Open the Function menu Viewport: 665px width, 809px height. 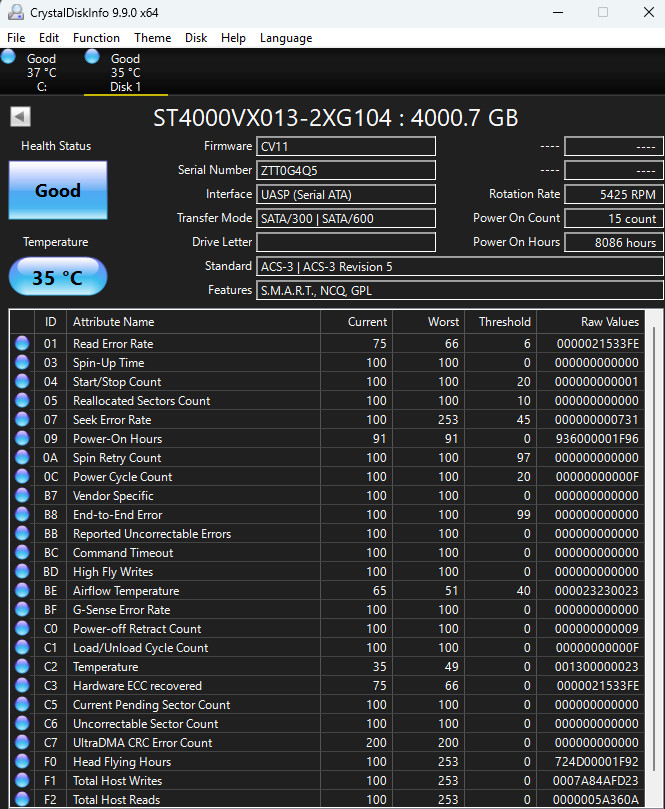coord(96,38)
